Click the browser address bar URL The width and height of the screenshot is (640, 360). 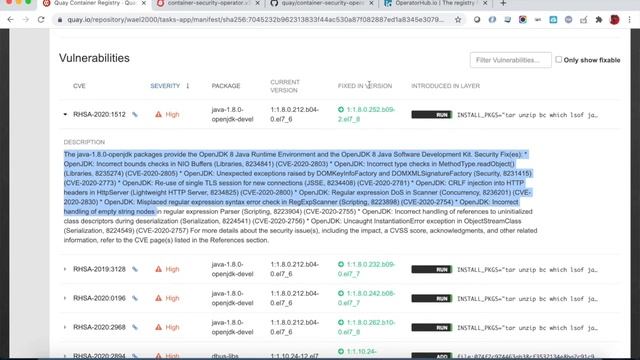point(255,20)
